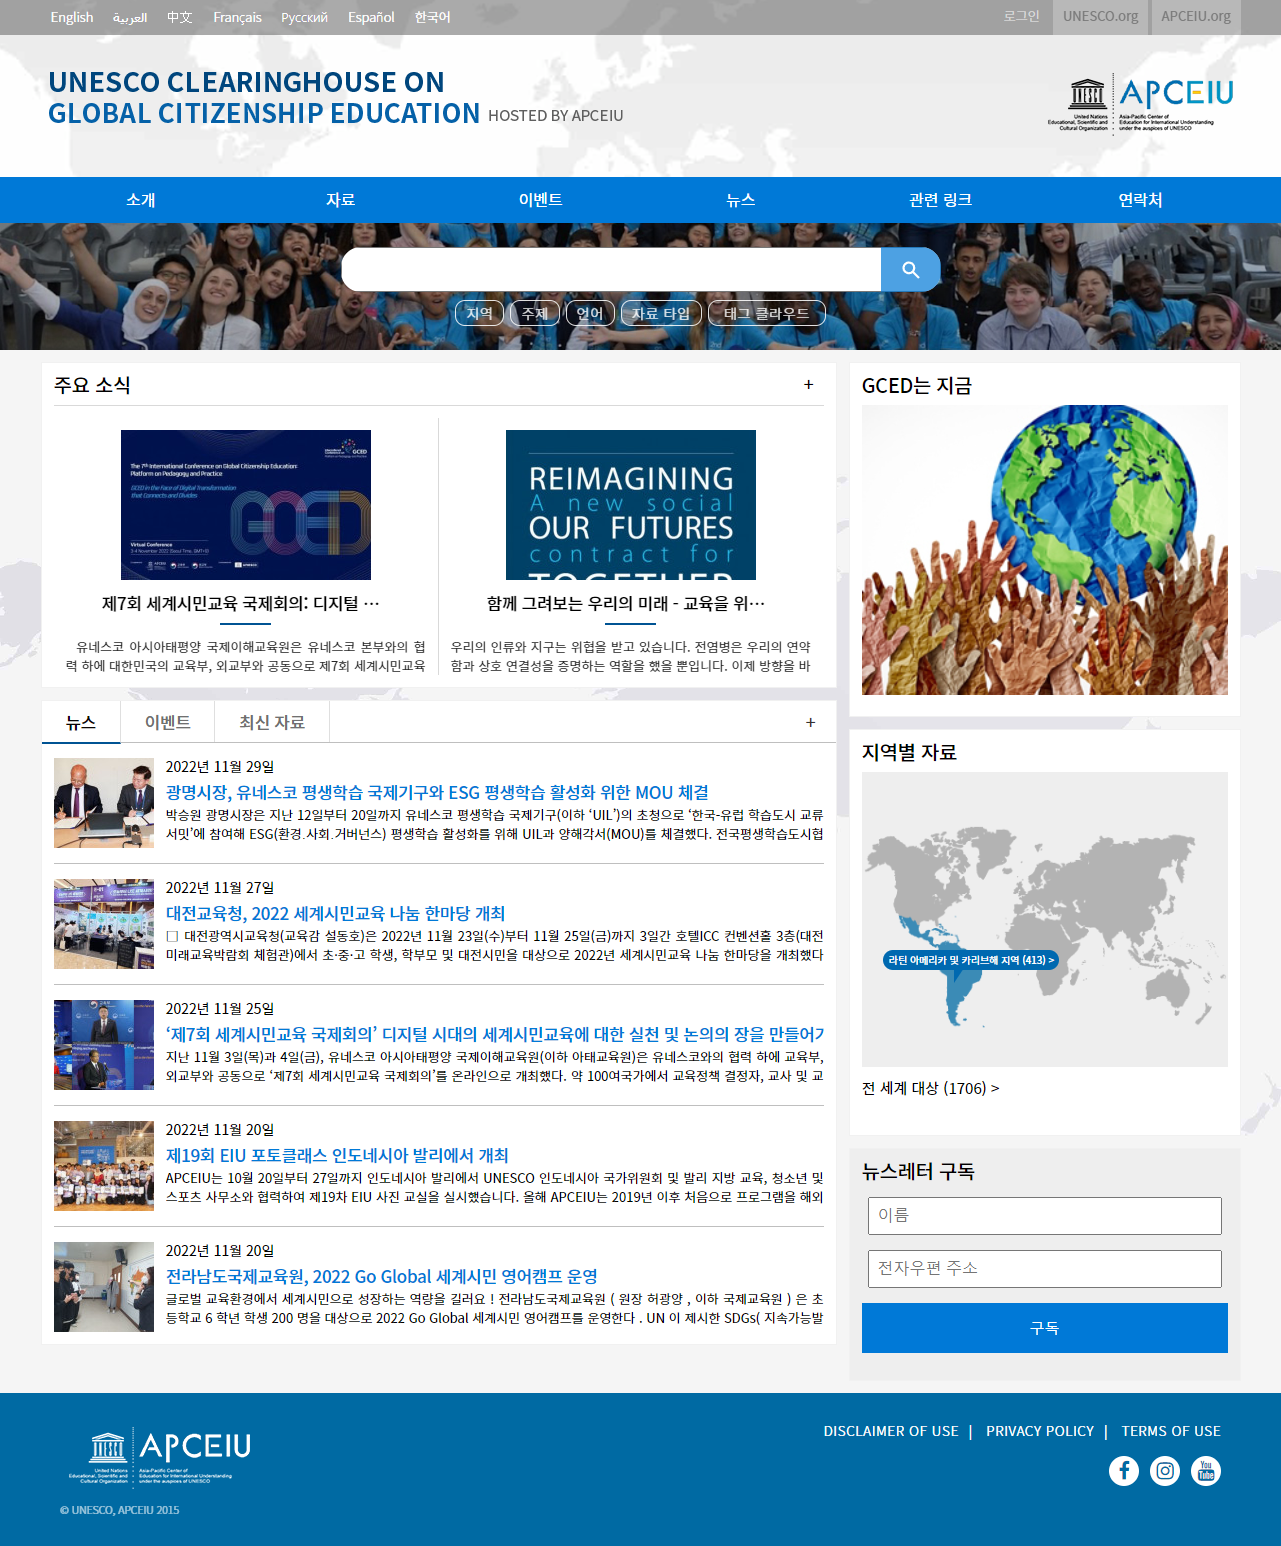
Task: Focus the main search input field
Action: click(x=611, y=270)
